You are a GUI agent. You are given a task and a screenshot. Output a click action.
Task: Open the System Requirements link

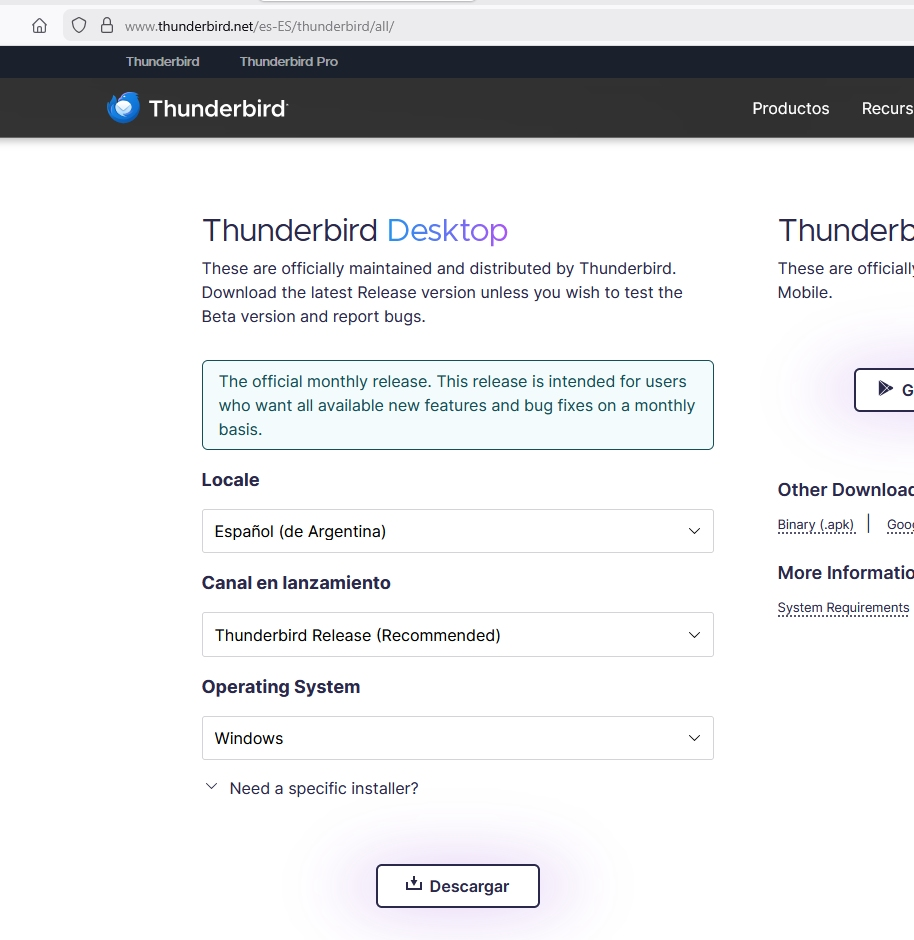coord(843,608)
